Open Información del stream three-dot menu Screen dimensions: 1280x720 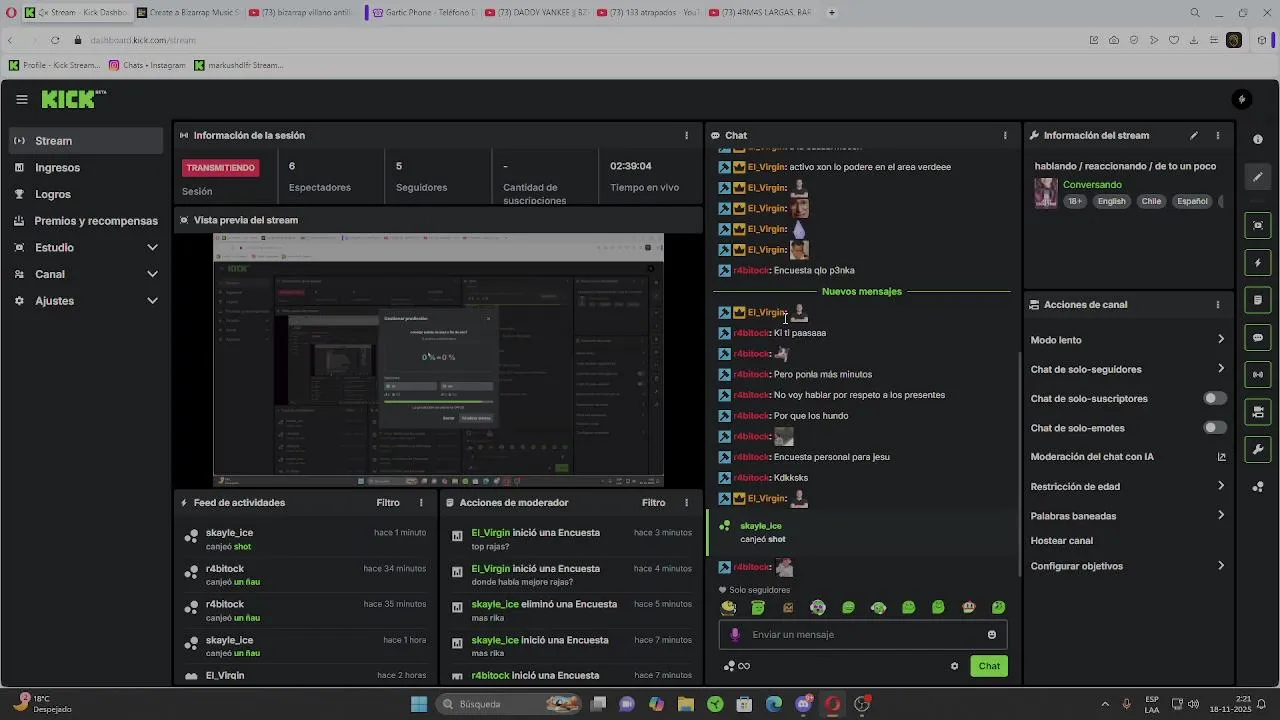(x=1218, y=135)
